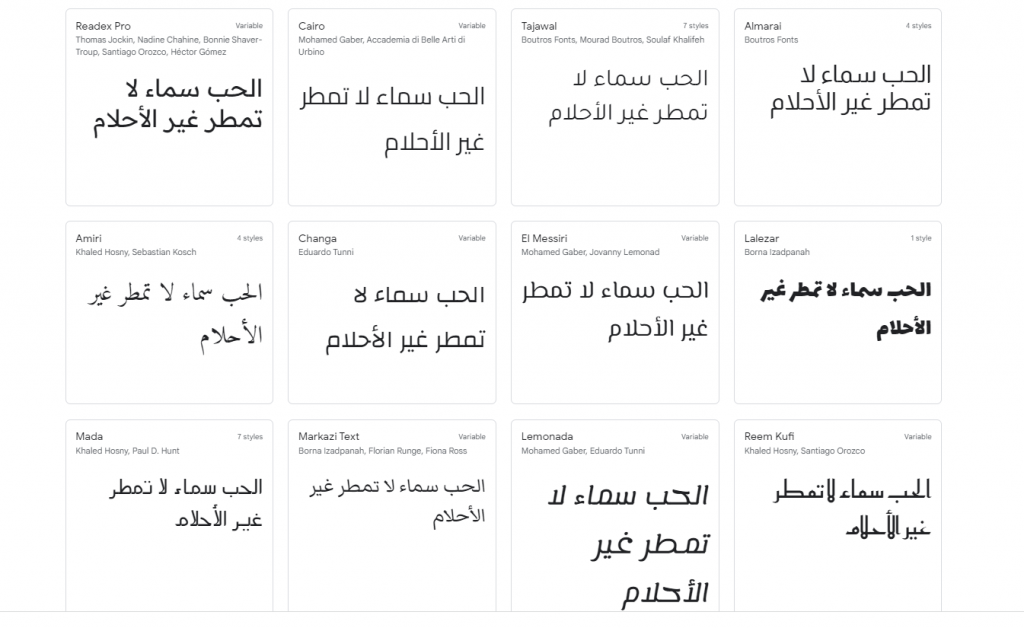
Task: Open the Almarai font card
Action: [x=838, y=108]
